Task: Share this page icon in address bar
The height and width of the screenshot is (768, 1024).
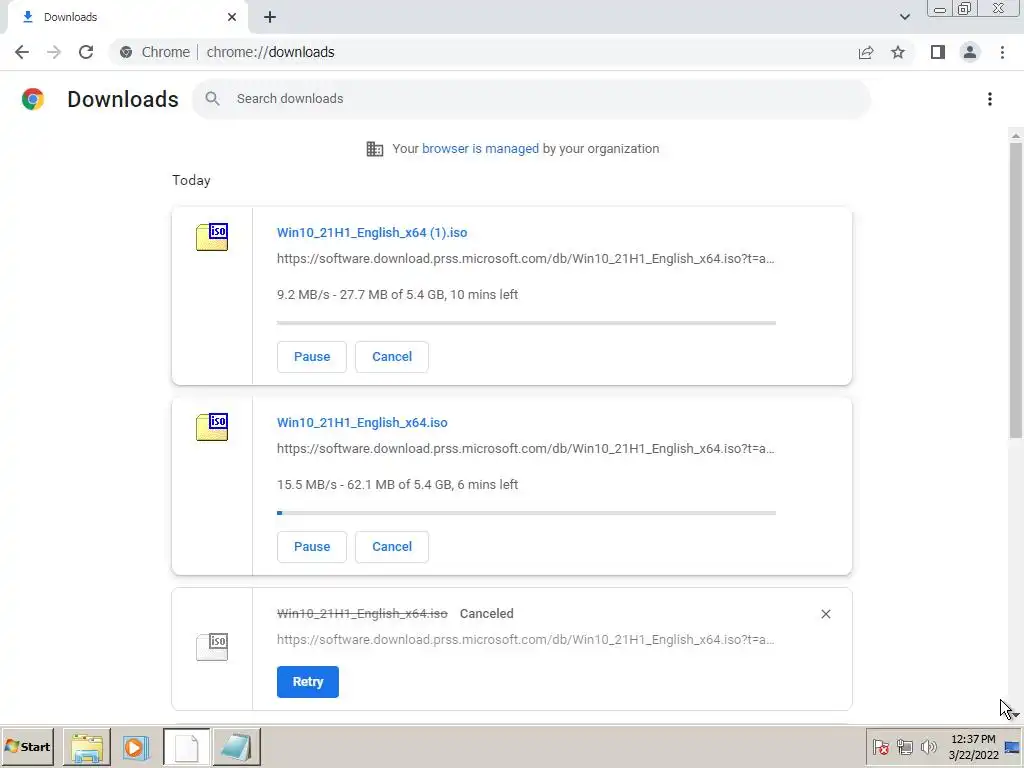Action: pos(866,52)
